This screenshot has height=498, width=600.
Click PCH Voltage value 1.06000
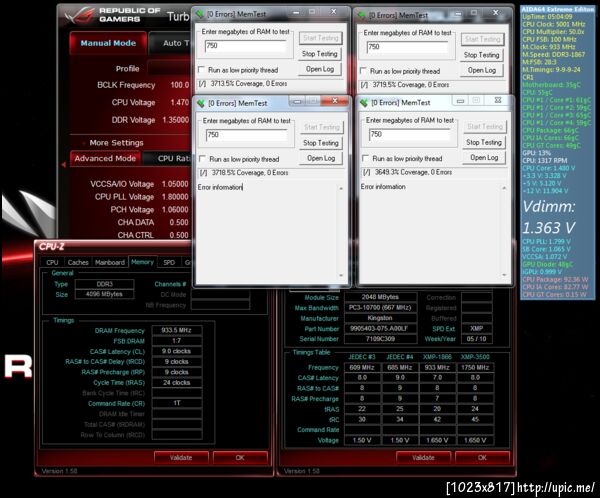point(175,209)
